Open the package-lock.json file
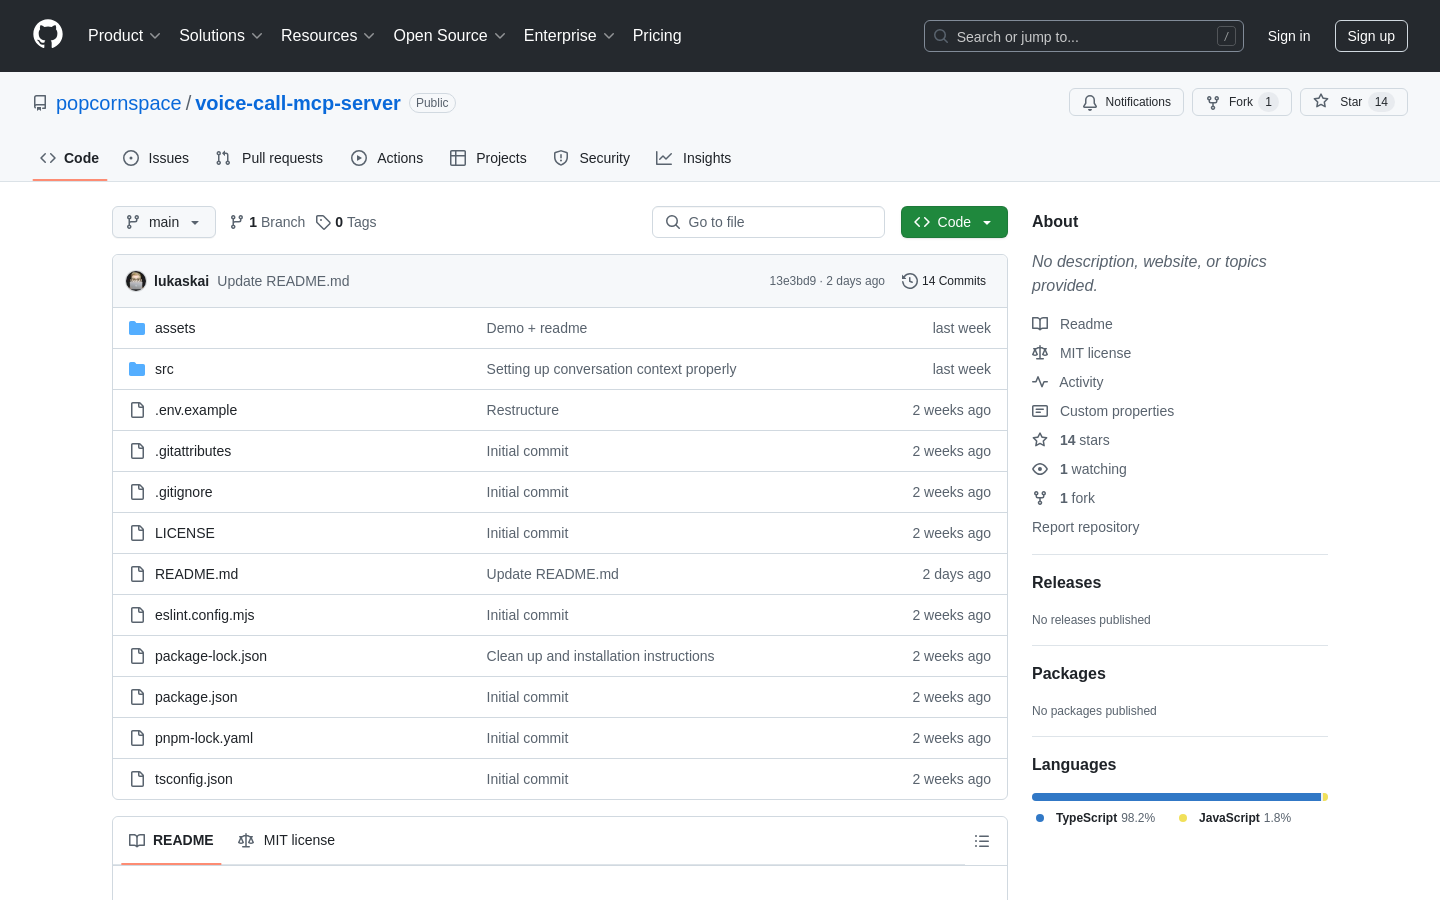Screen dimensions: 1440x900 coord(211,656)
